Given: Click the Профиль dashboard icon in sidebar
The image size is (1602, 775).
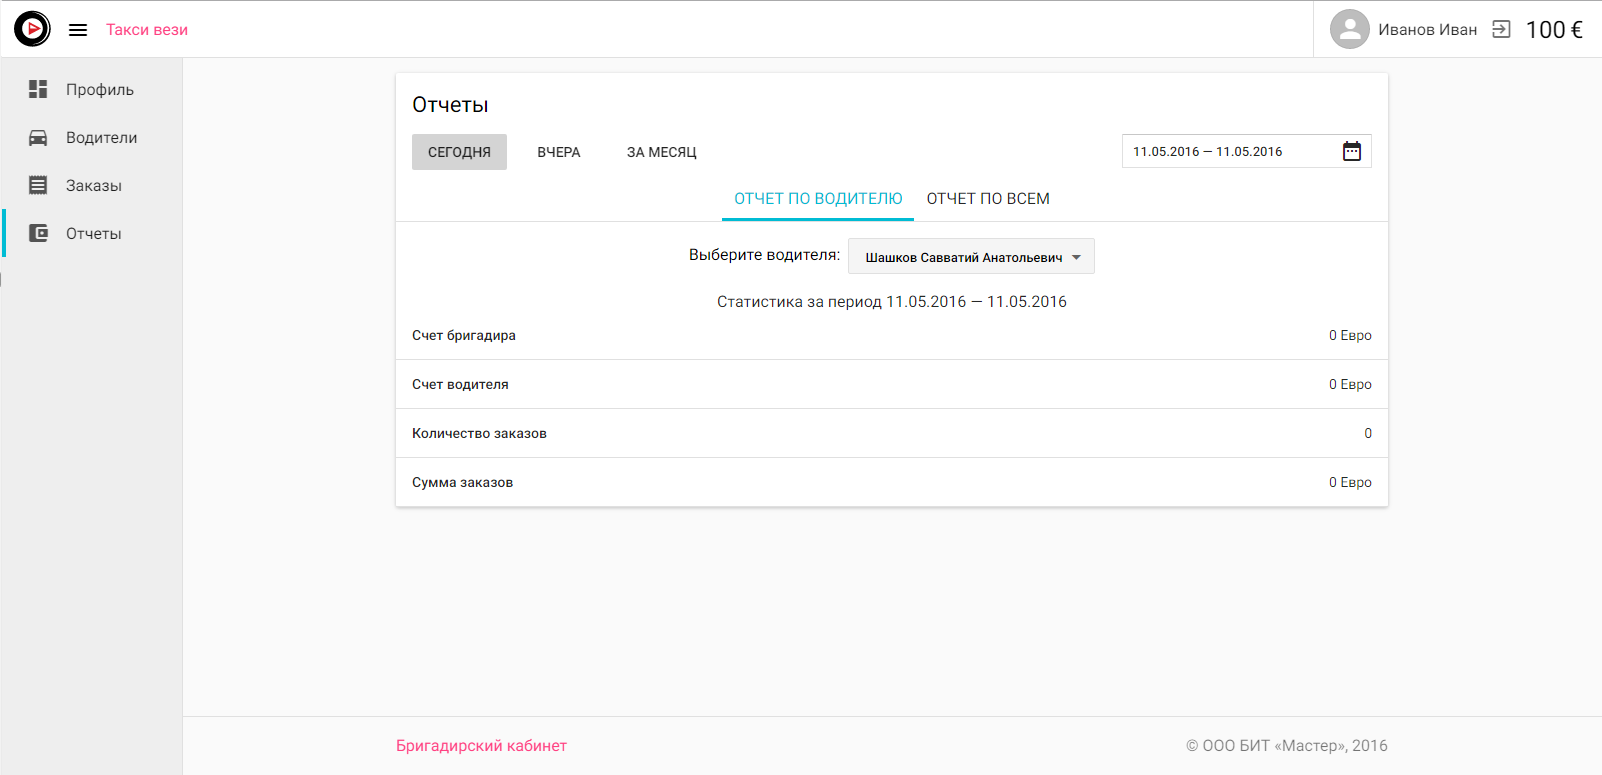Looking at the screenshot, I should (38, 89).
